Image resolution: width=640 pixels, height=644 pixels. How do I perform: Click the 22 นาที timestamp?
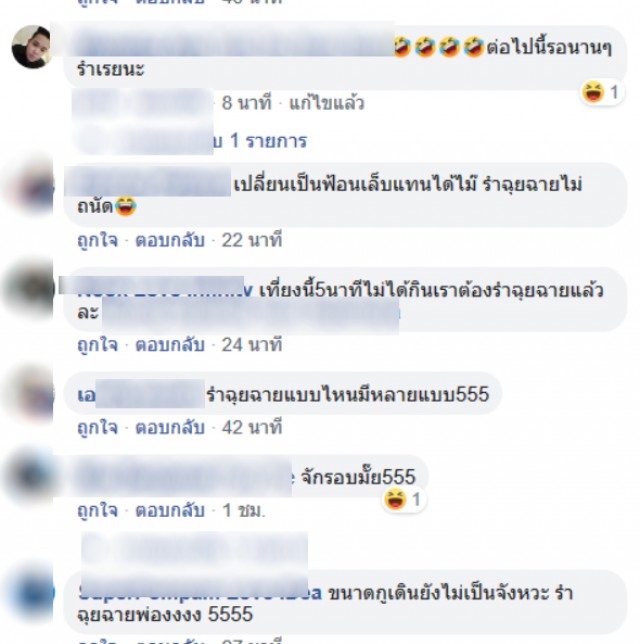point(252,240)
